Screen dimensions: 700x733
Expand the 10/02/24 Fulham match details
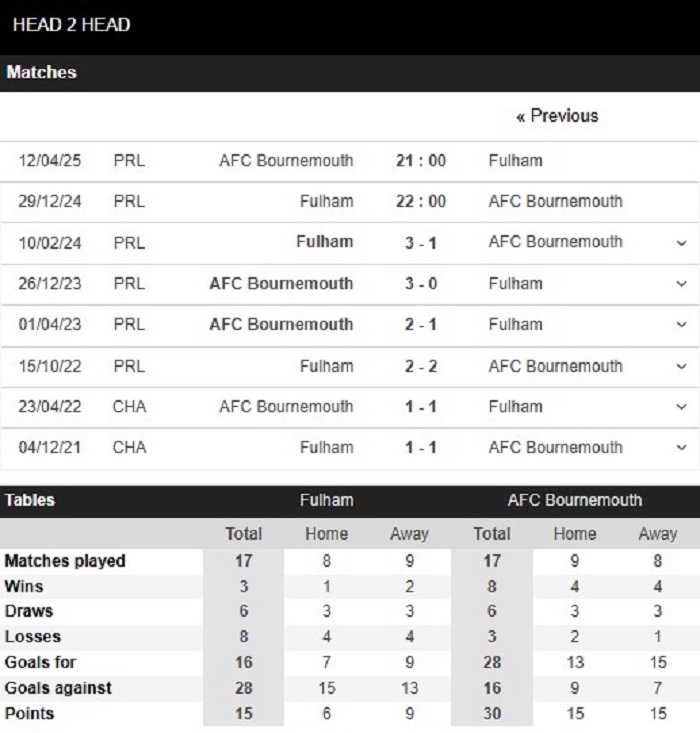click(682, 243)
